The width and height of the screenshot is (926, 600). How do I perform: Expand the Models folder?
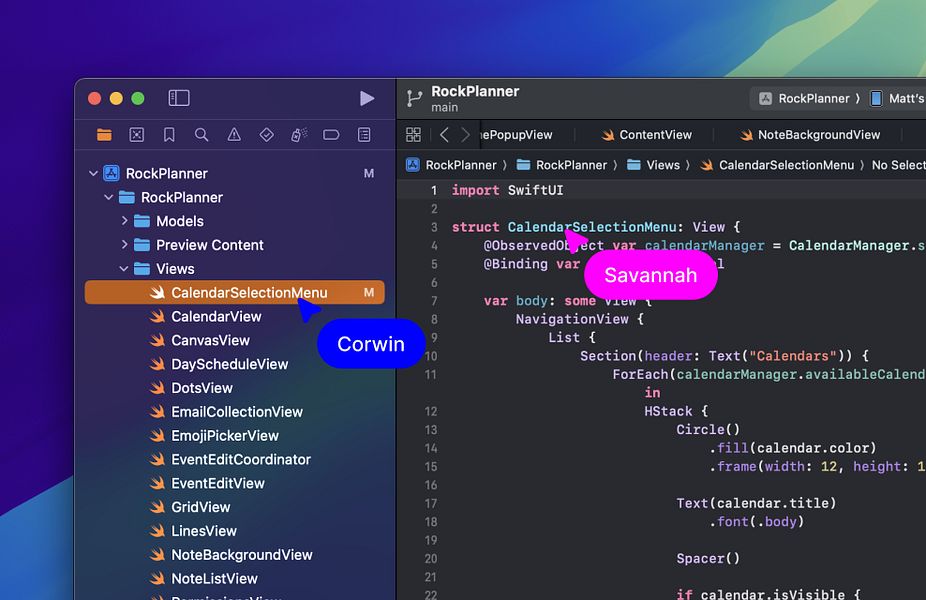tap(124, 220)
